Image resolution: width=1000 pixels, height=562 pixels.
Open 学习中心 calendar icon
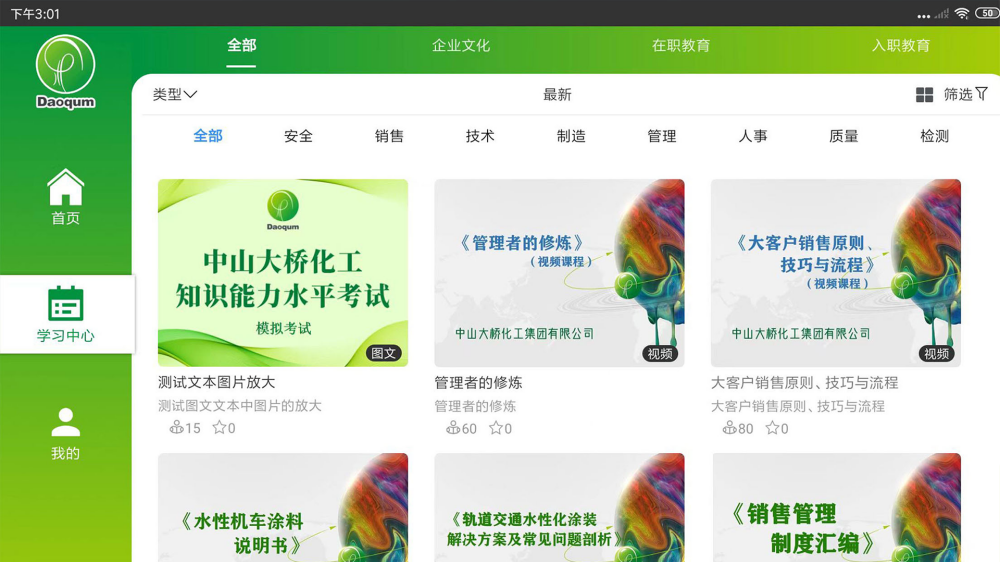pos(66,304)
